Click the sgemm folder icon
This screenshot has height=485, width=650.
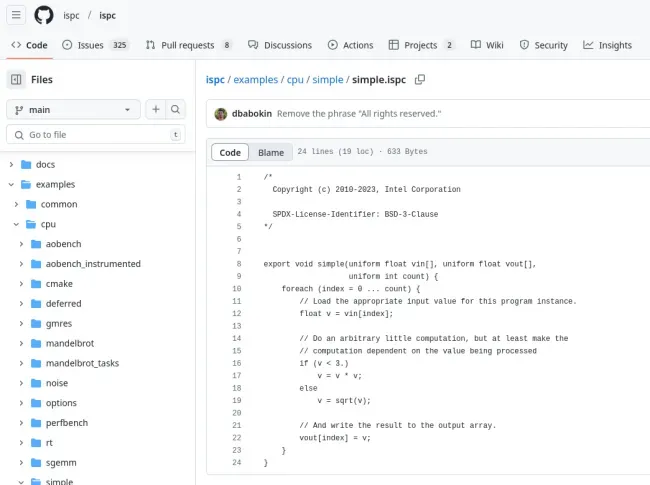36,463
